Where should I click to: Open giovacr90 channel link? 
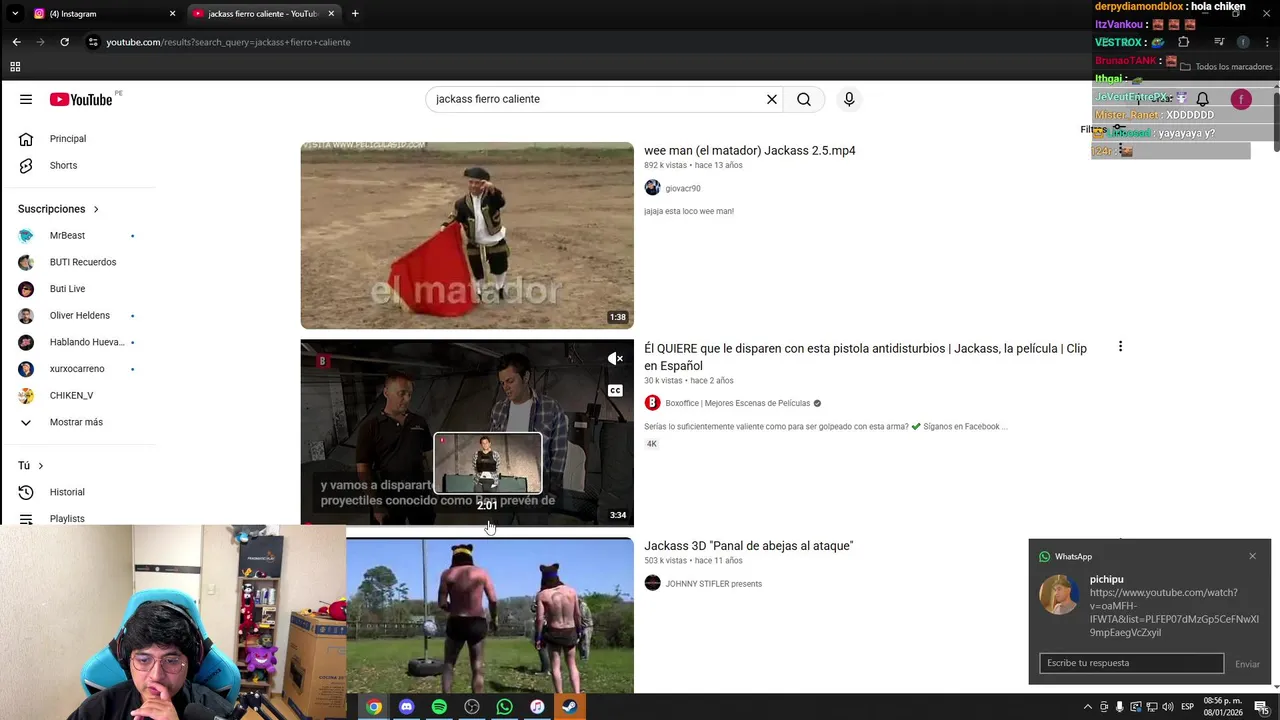tap(683, 188)
